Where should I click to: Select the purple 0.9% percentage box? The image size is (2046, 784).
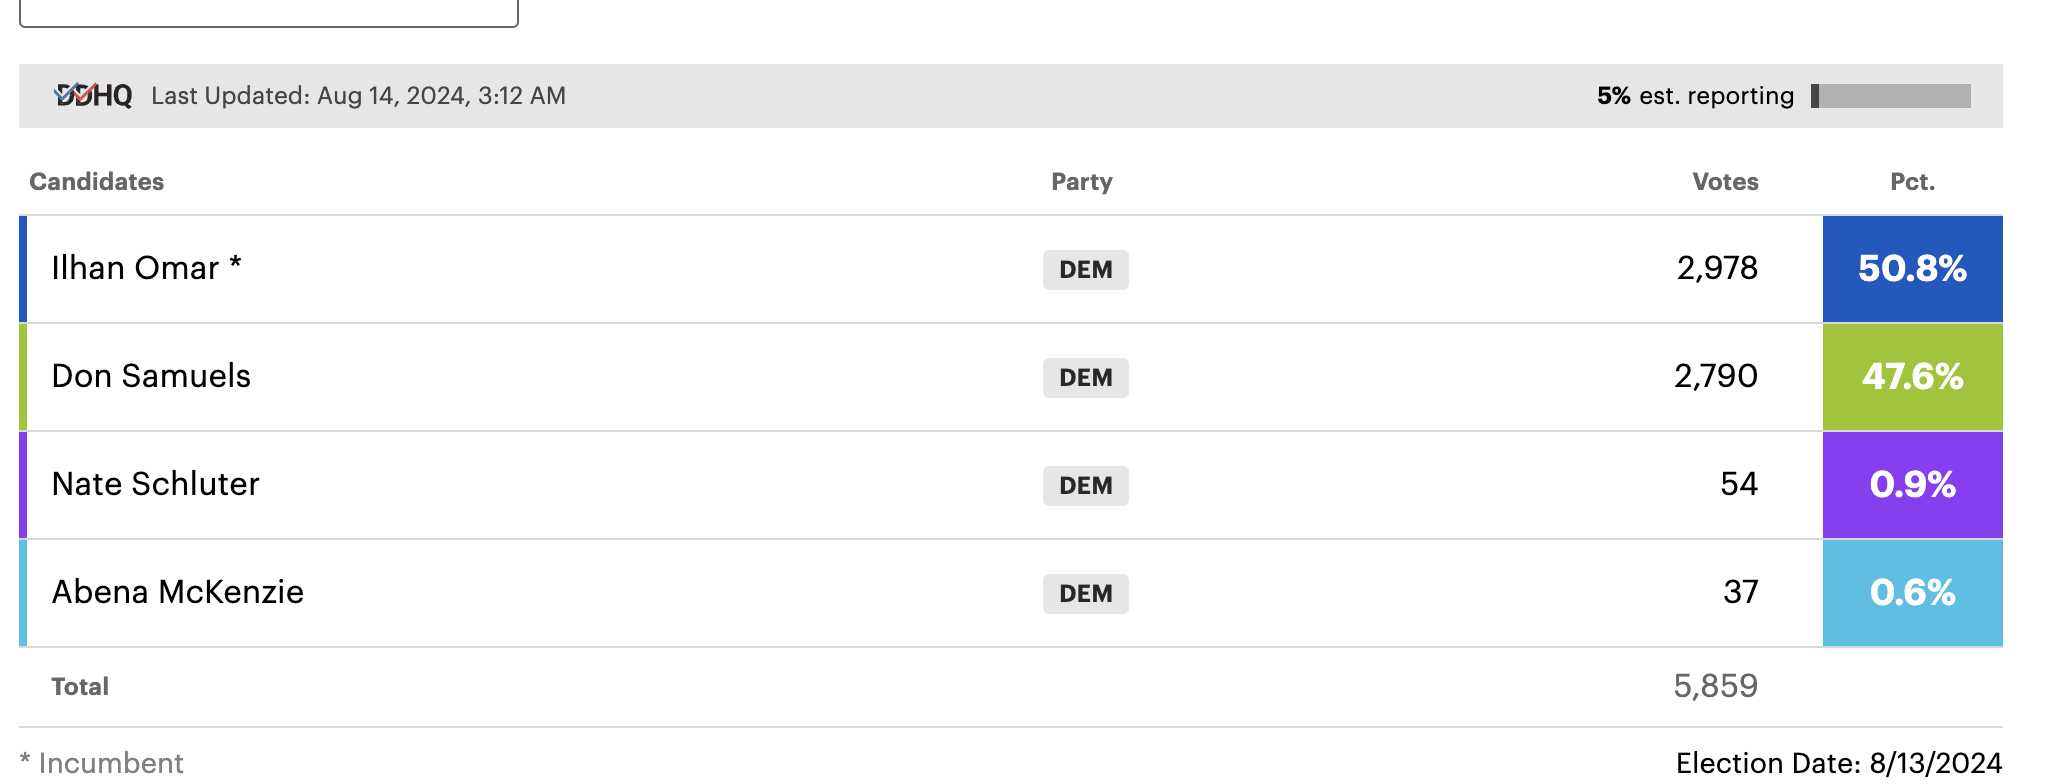[1912, 485]
